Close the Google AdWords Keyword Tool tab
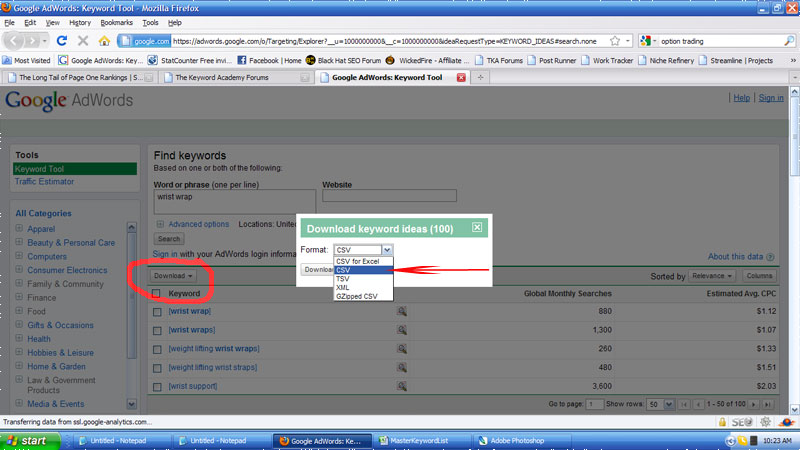 coord(461,78)
